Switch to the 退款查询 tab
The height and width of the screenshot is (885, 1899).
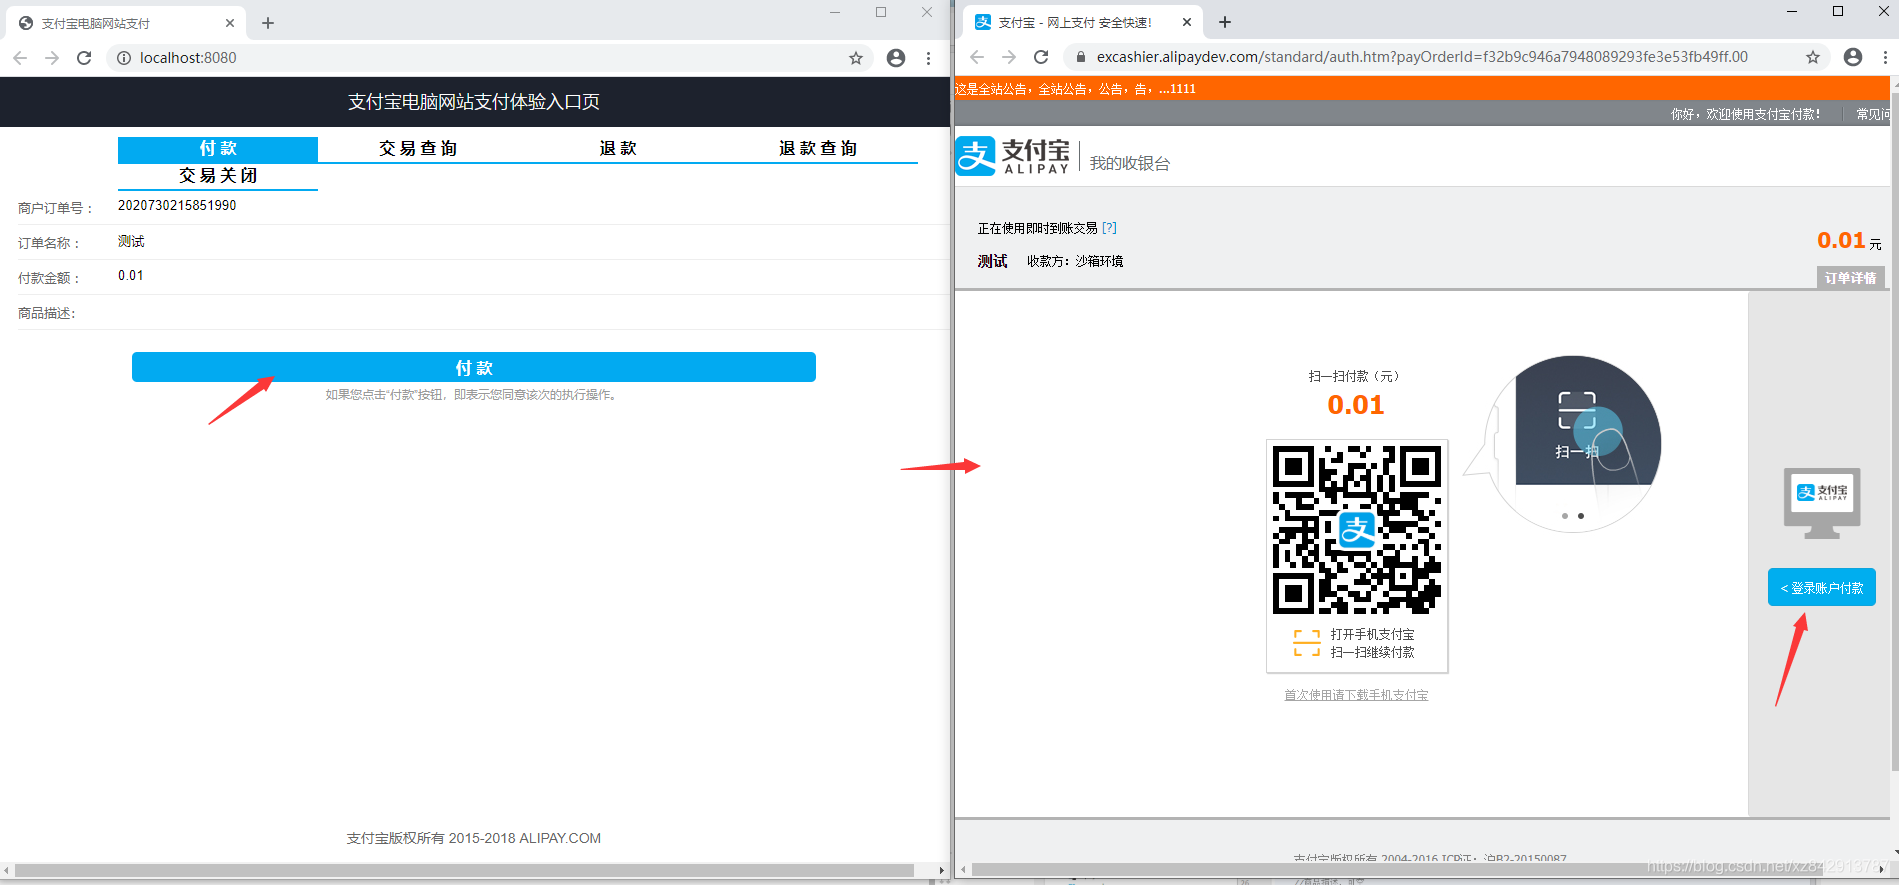tap(818, 149)
